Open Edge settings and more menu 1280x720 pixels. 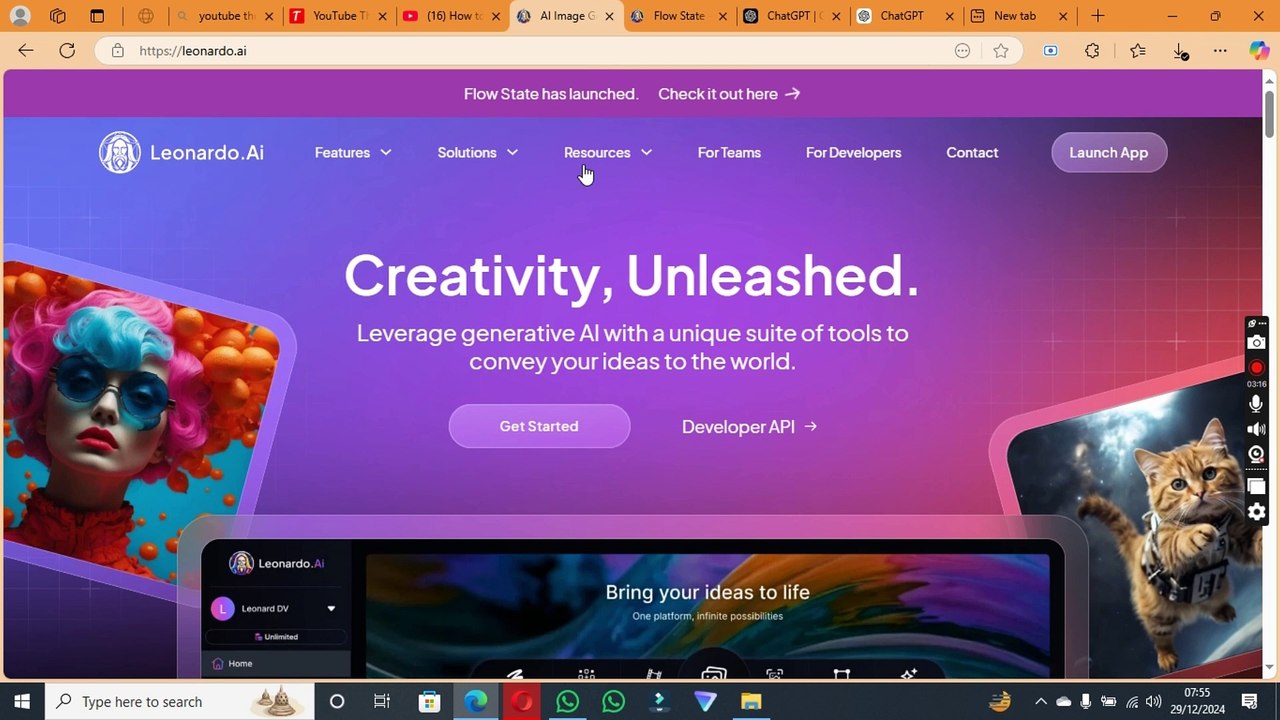(x=1220, y=51)
